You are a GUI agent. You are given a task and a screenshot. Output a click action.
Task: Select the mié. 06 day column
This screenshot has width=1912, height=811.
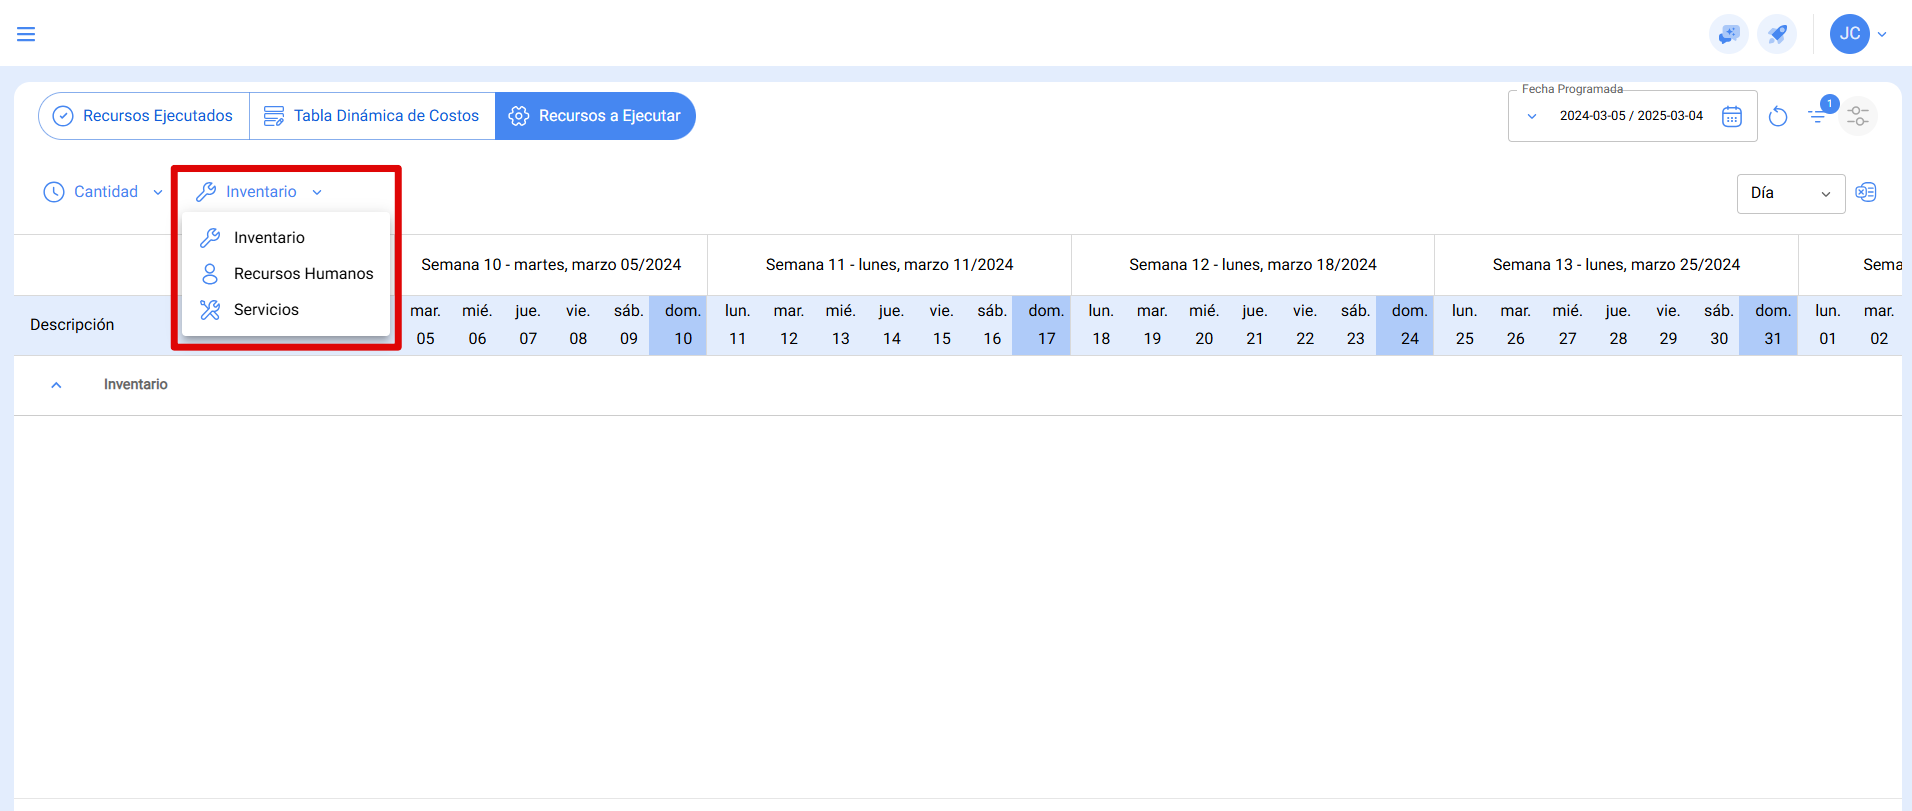[x=477, y=325]
